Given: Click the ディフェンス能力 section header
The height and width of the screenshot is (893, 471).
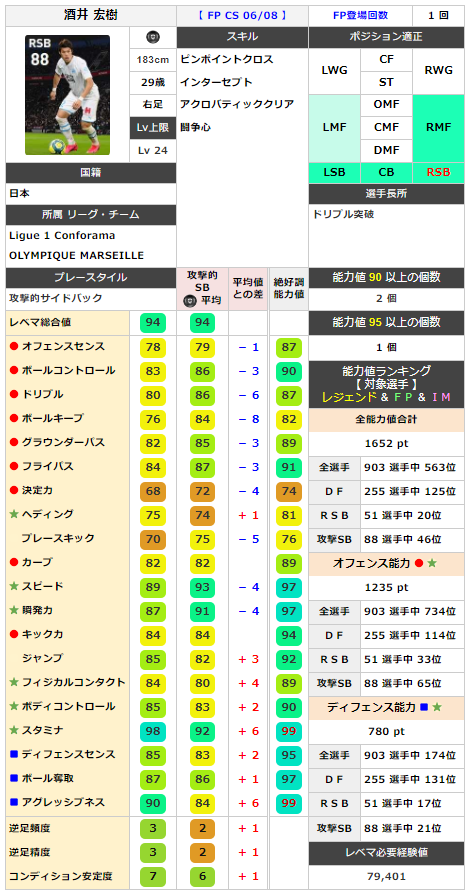Looking at the screenshot, I should coord(387,707).
